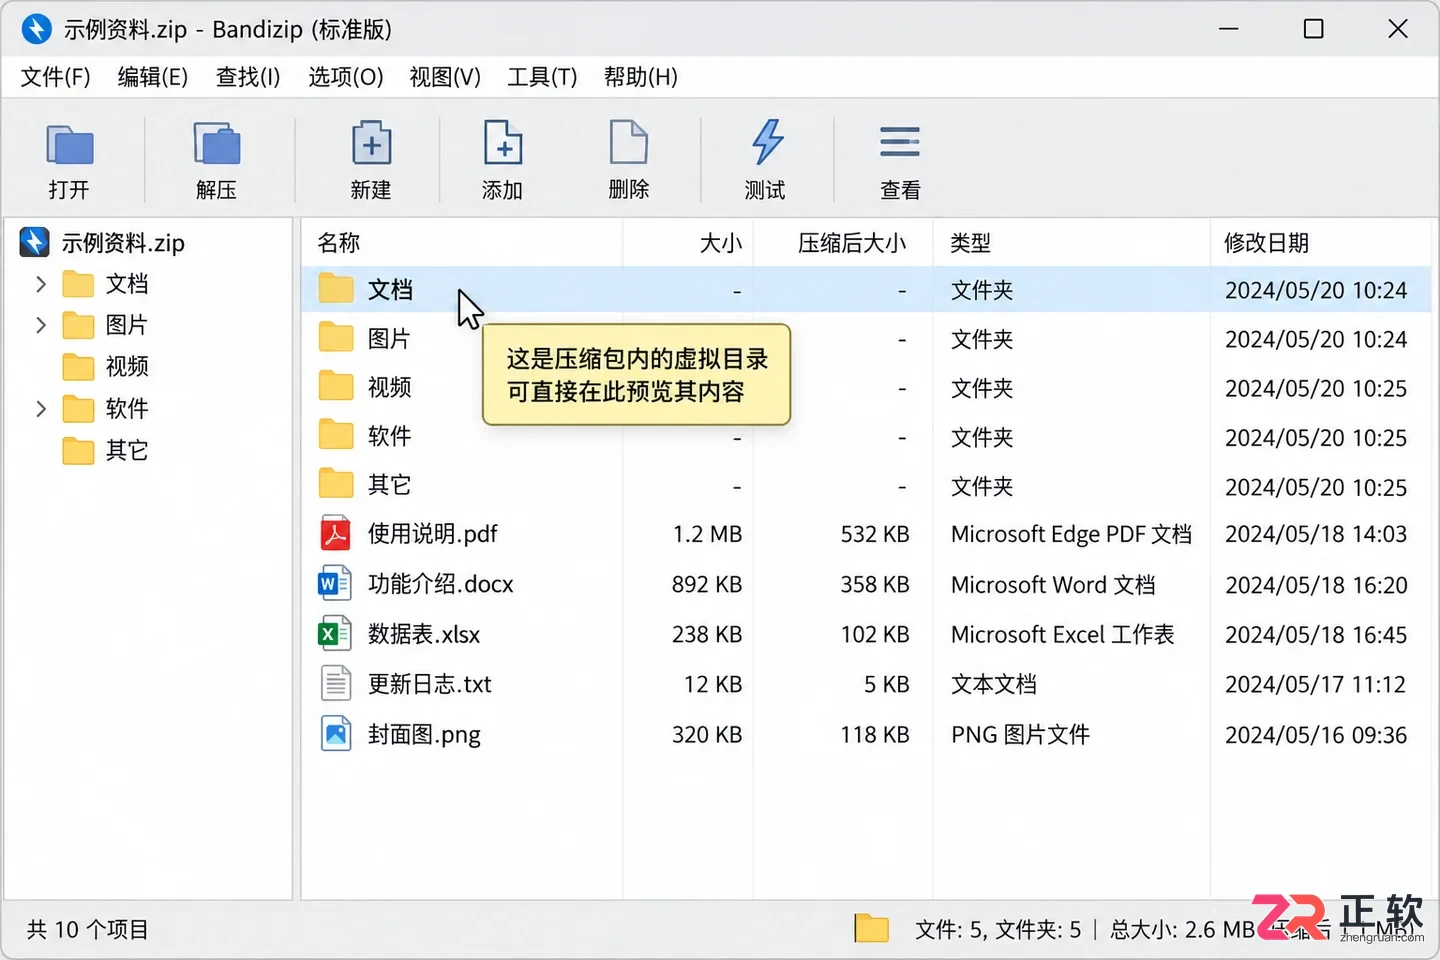Maximize the Bandizip window
This screenshot has width=1440, height=960.
coord(1314,29)
